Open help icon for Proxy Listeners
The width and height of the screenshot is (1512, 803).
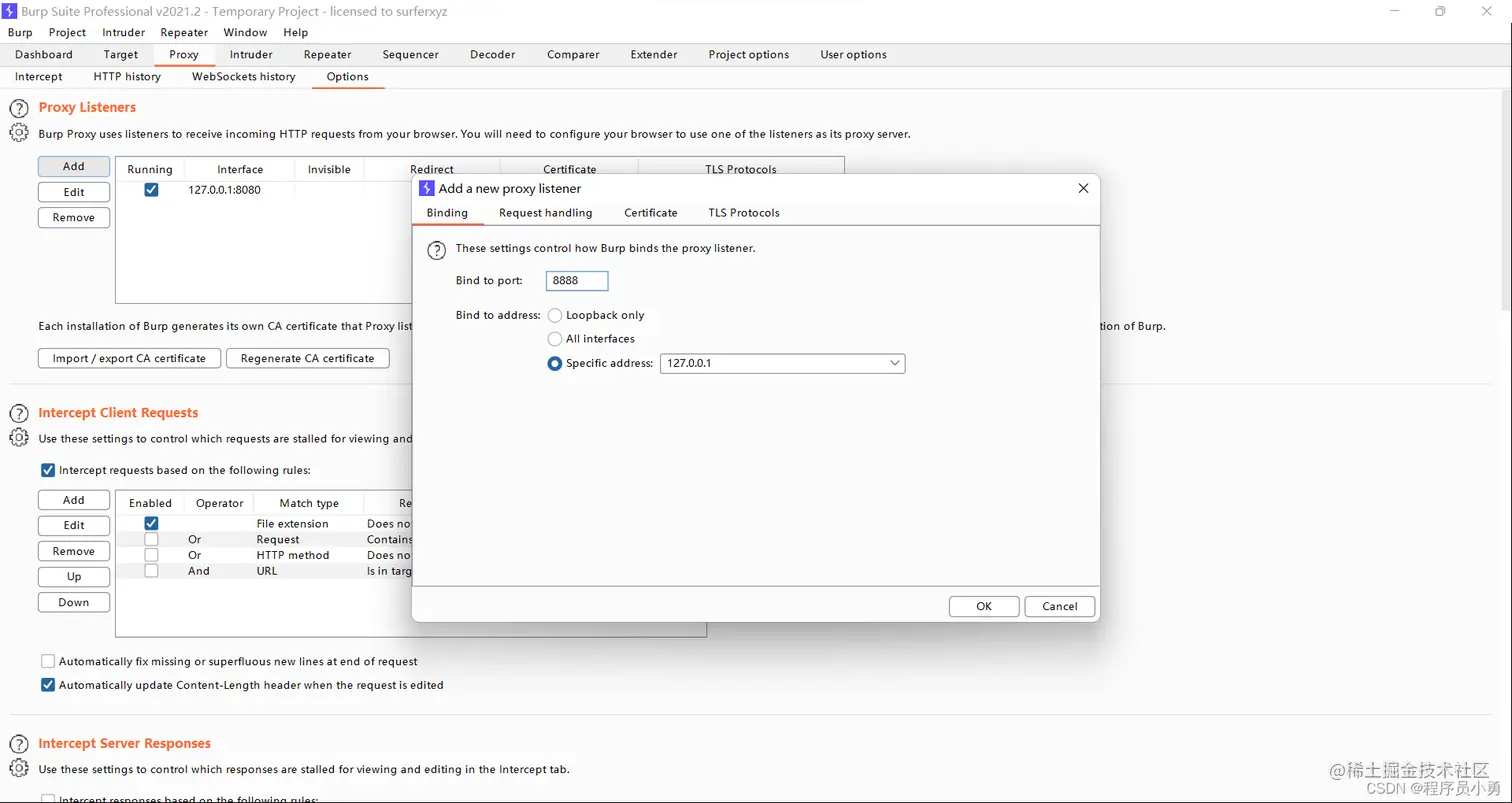click(x=18, y=108)
